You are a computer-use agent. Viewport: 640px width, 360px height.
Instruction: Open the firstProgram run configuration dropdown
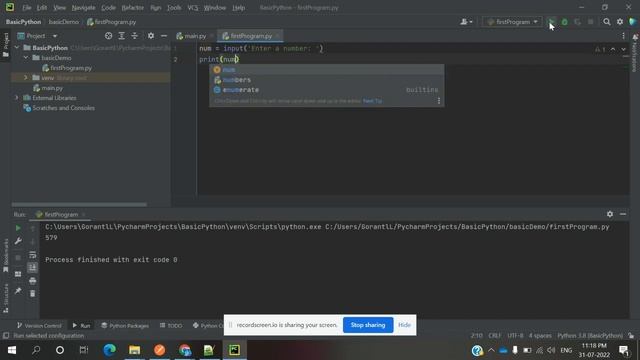point(513,22)
